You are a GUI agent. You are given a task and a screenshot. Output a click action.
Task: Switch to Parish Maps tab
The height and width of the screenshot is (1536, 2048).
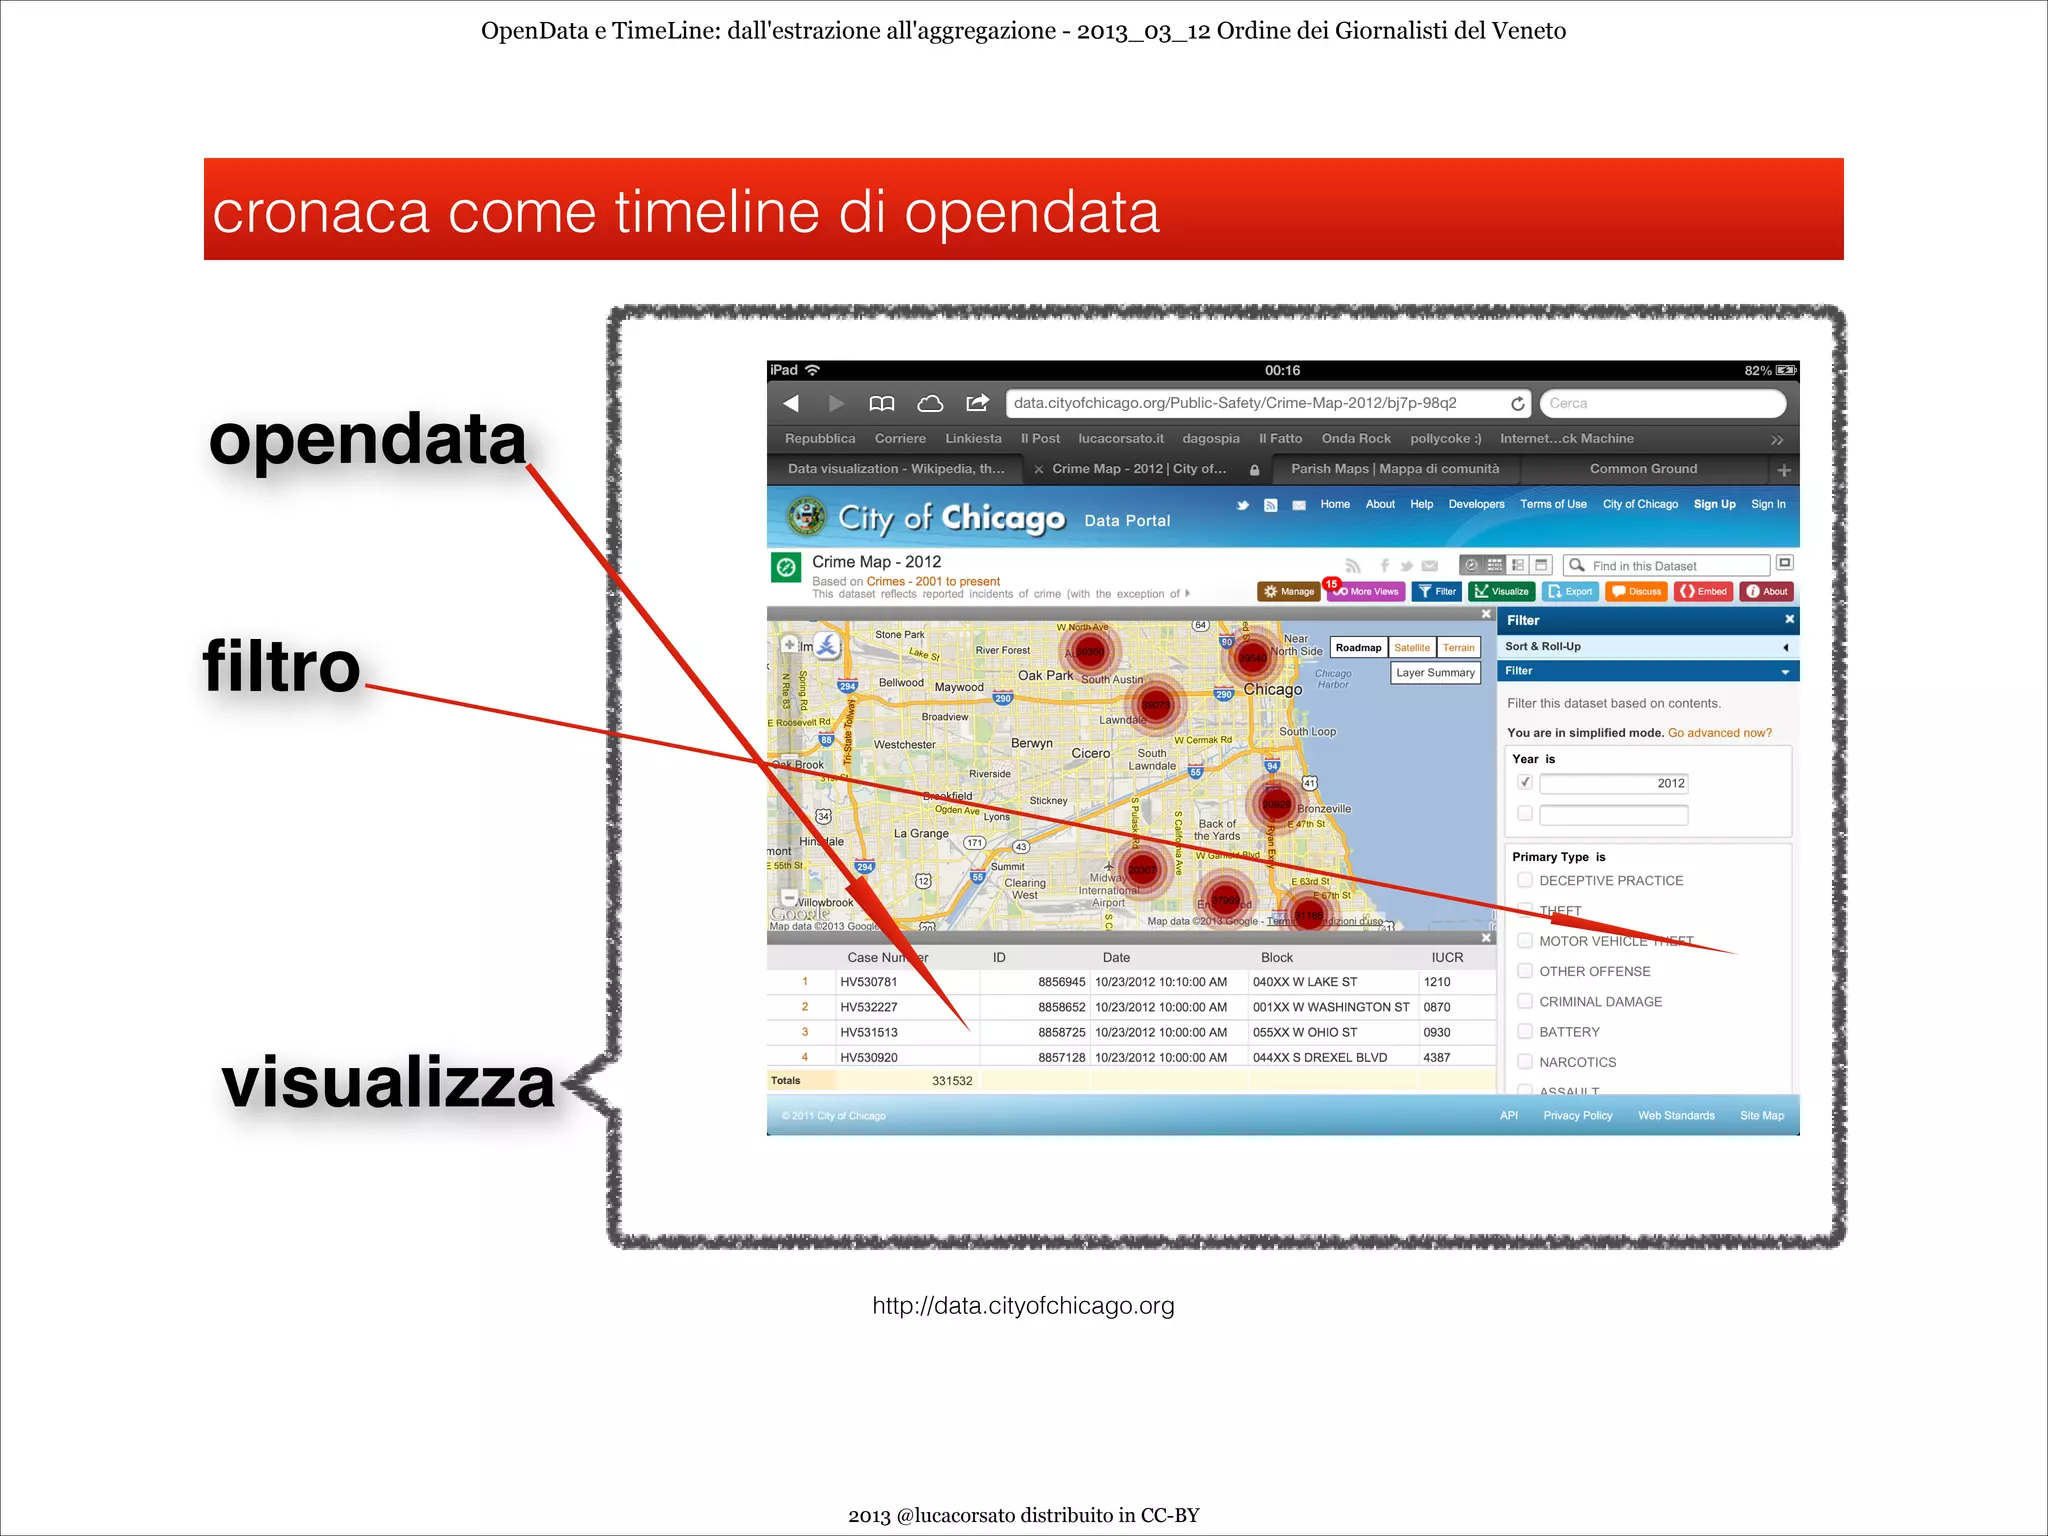(x=1395, y=469)
